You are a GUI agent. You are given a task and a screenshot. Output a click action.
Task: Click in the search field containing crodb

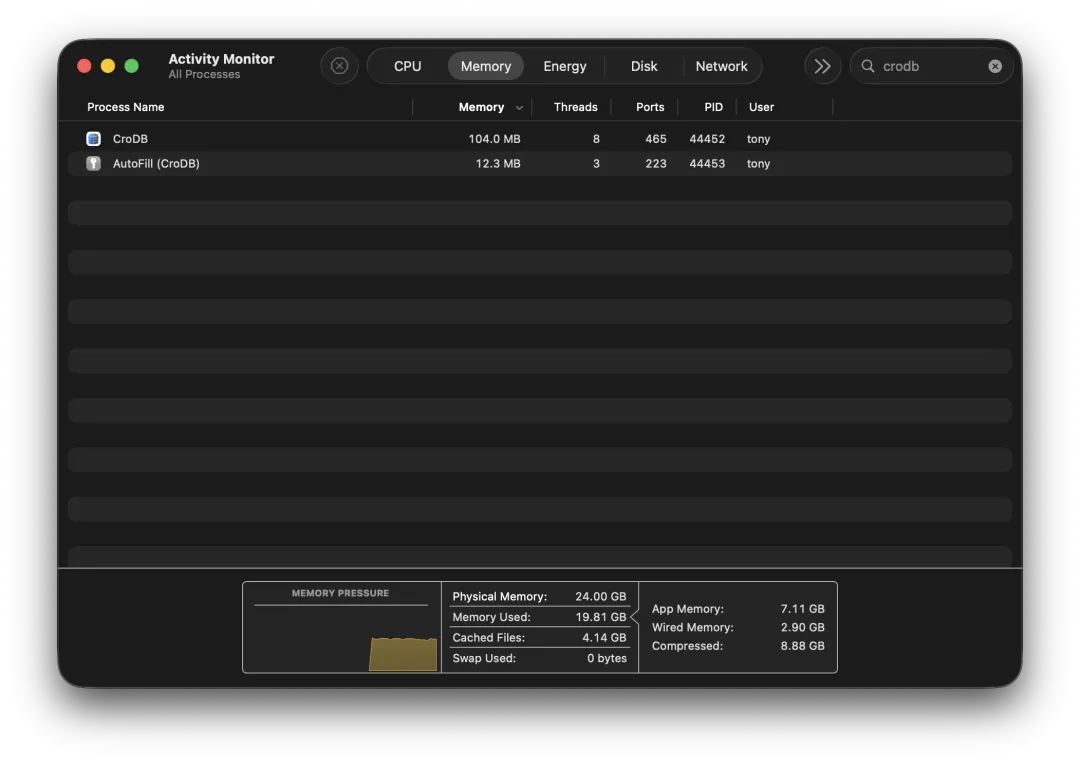pos(931,66)
